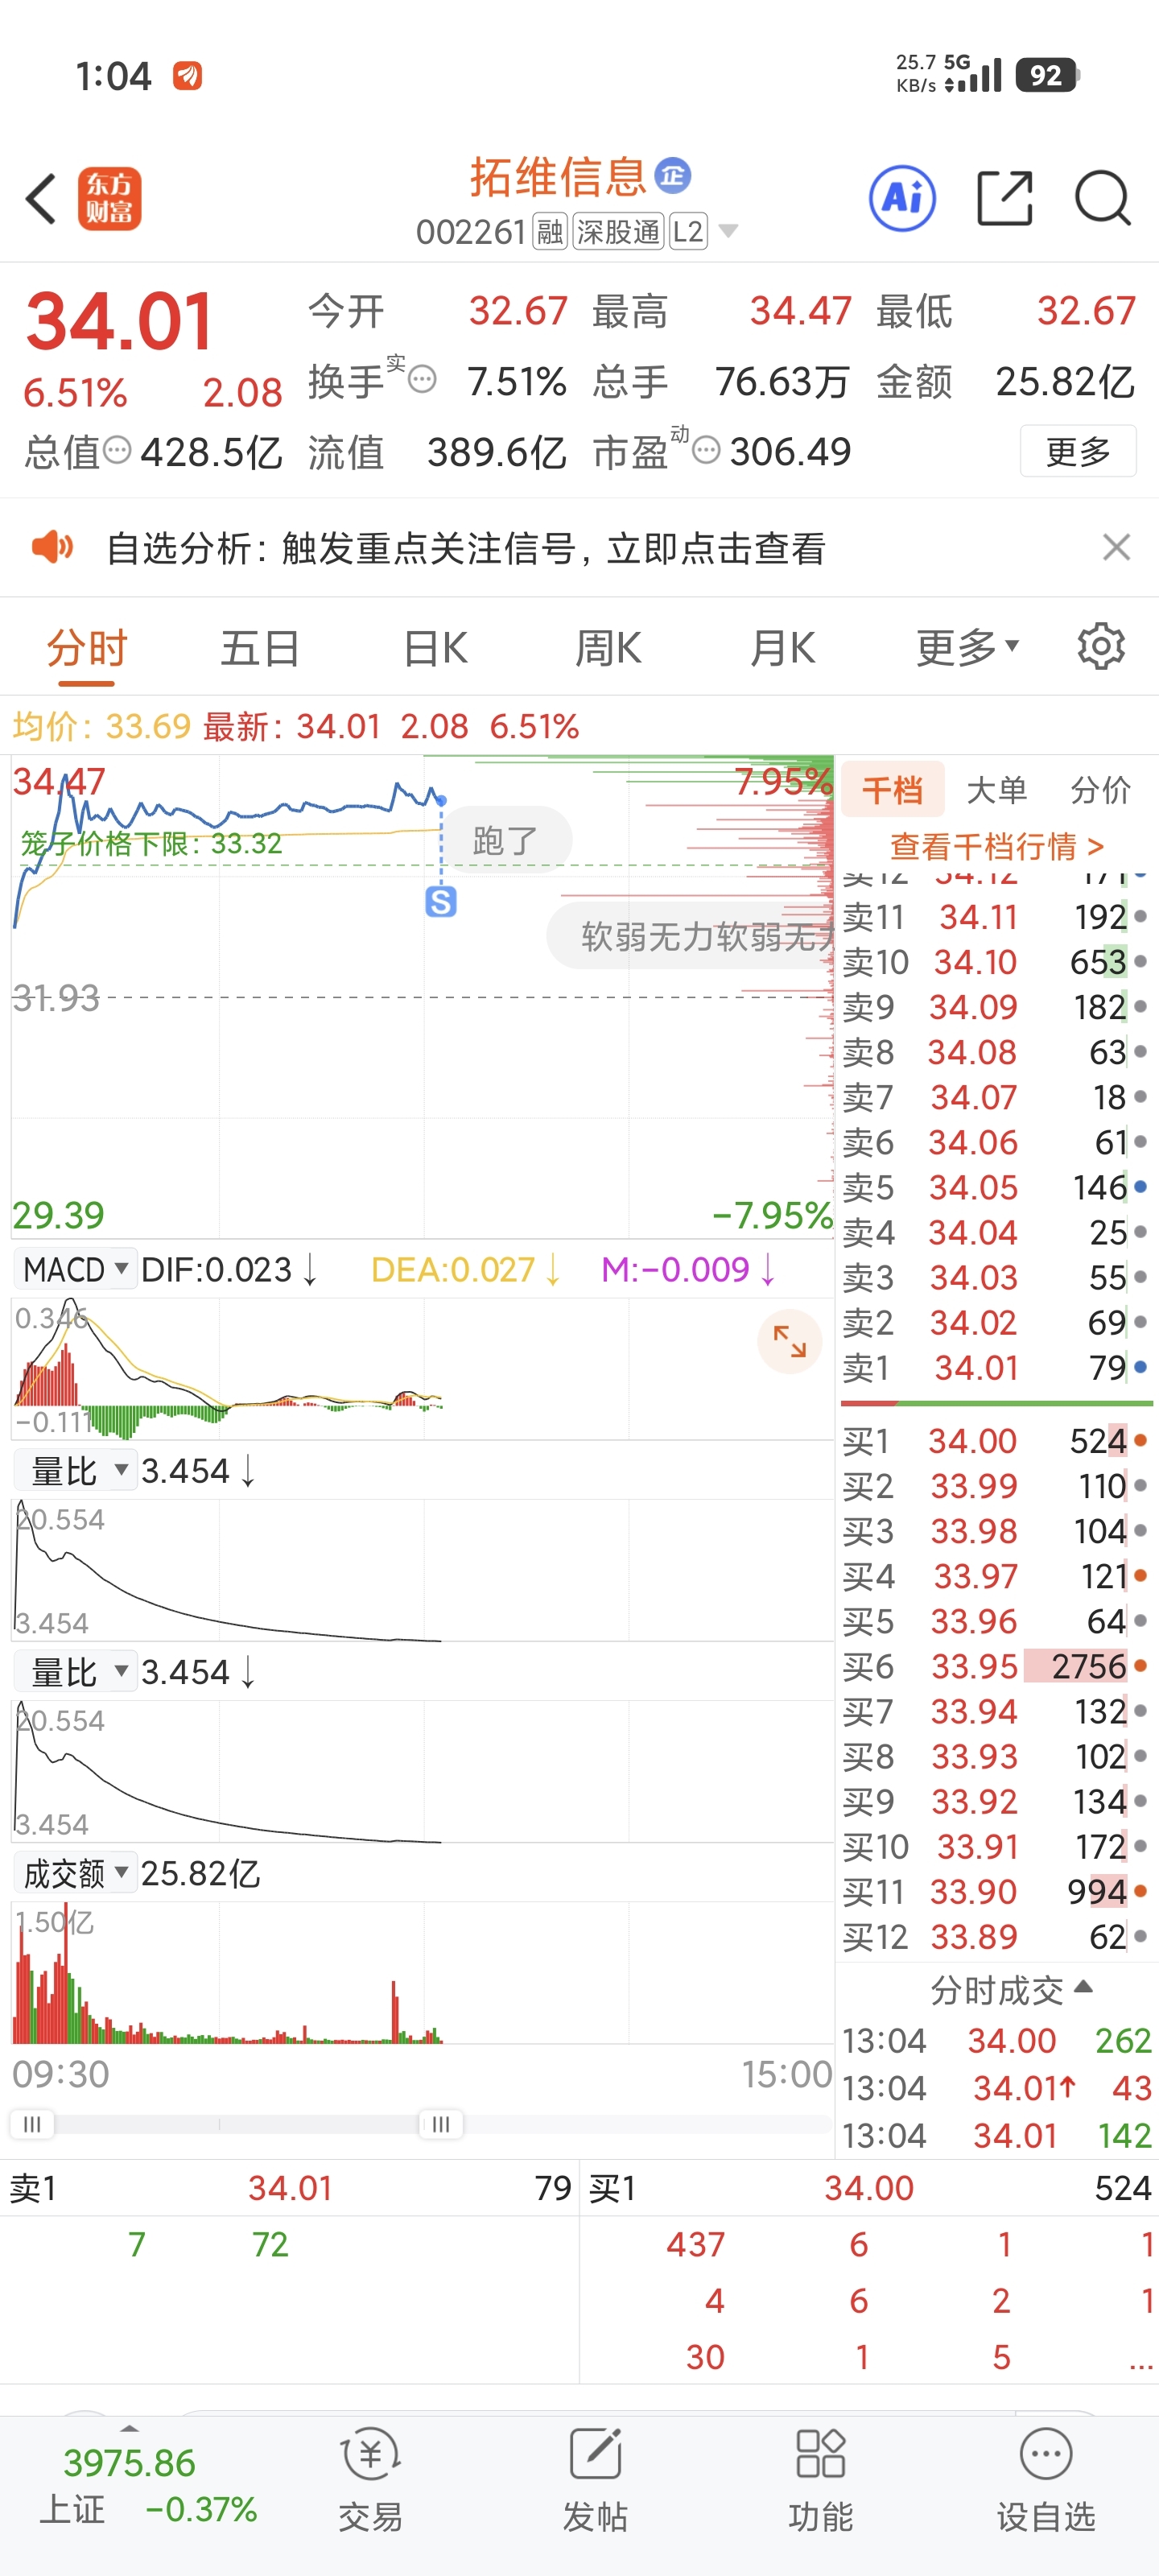Tap the 跑了 comment bubble
Image resolution: width=1159 pixels, height=2576 pixels.
pyautogui.click(x=506, y=840)
